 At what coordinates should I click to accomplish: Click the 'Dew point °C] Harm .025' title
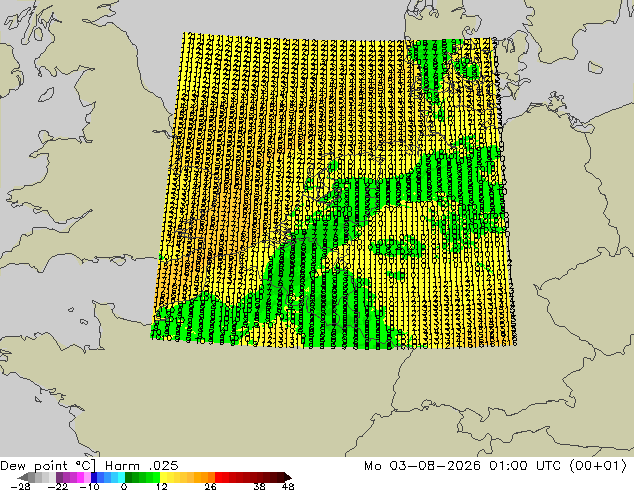click(x=89, y=466)
